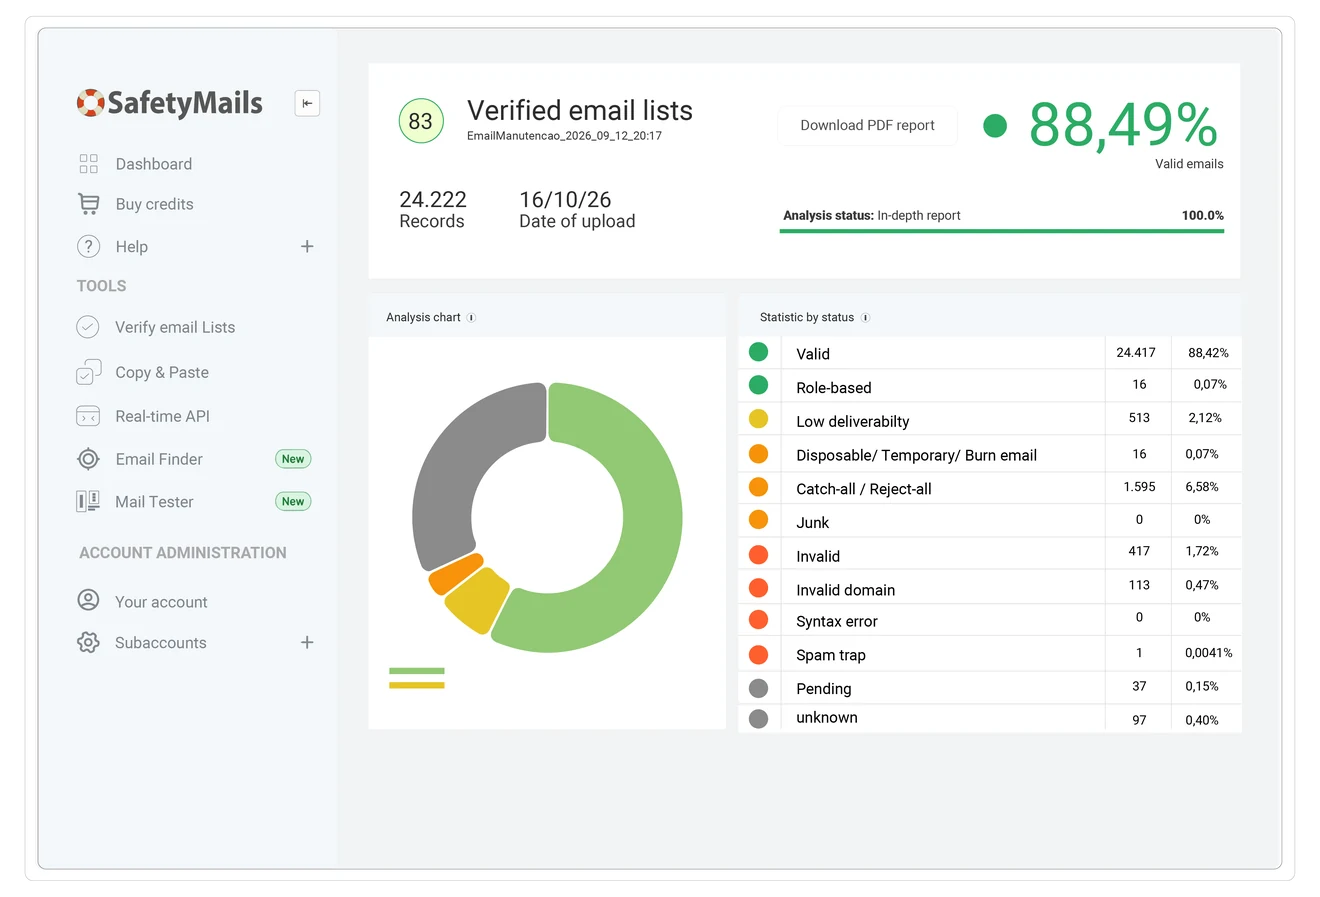Click the Buy credits cart icon
This screenshot has height=897, width=1320.
coord(88,204)
